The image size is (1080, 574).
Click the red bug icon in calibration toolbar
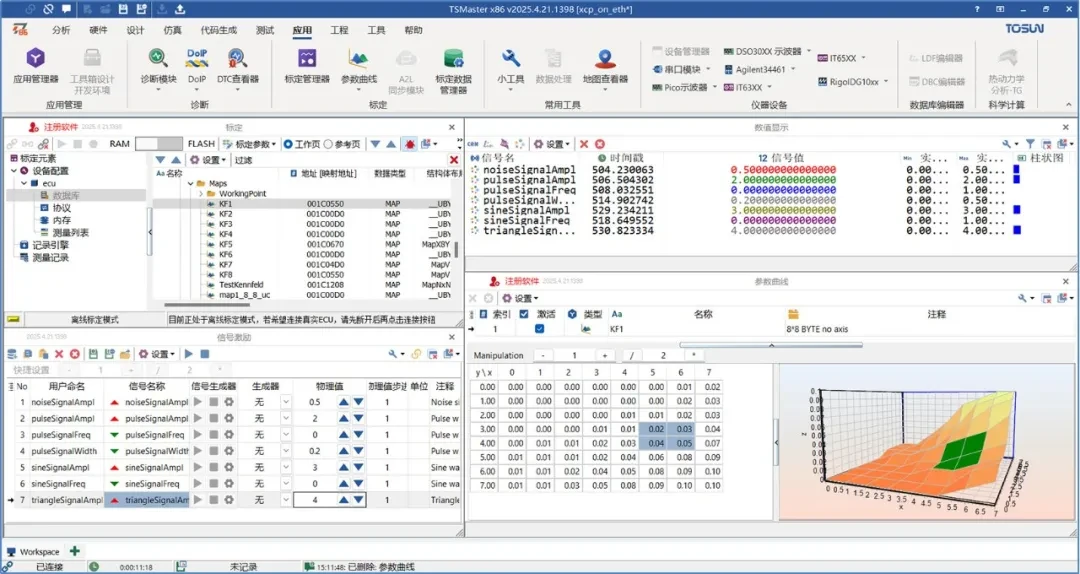409,144
